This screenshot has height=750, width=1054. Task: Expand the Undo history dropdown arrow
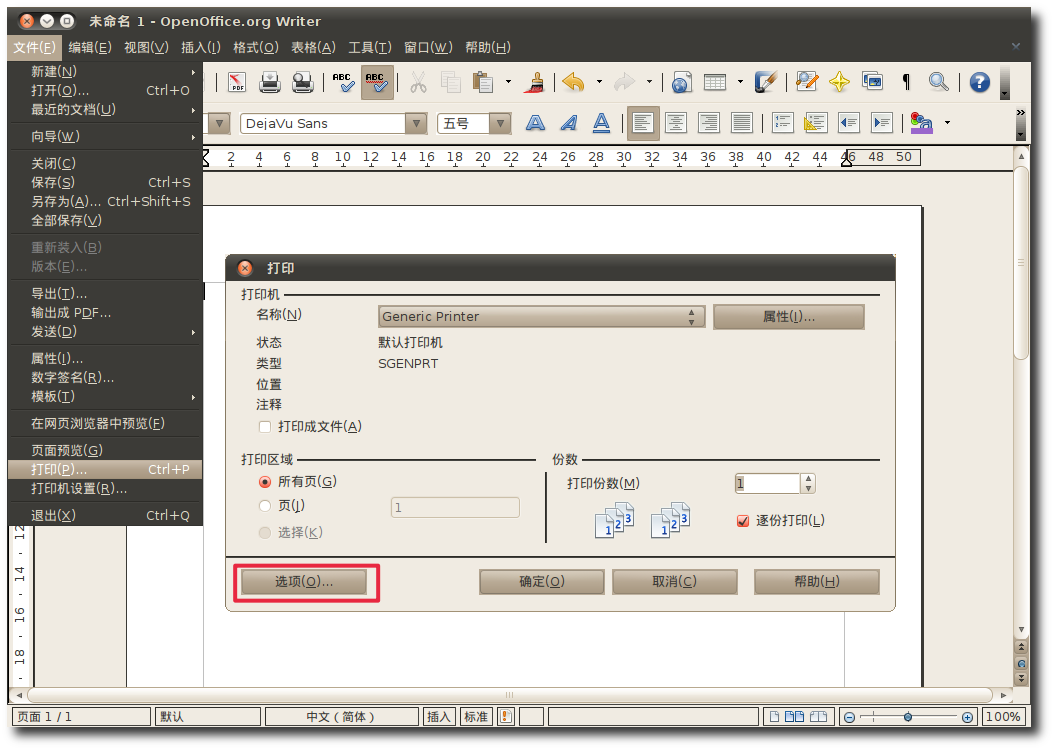(x=599, y=83)
